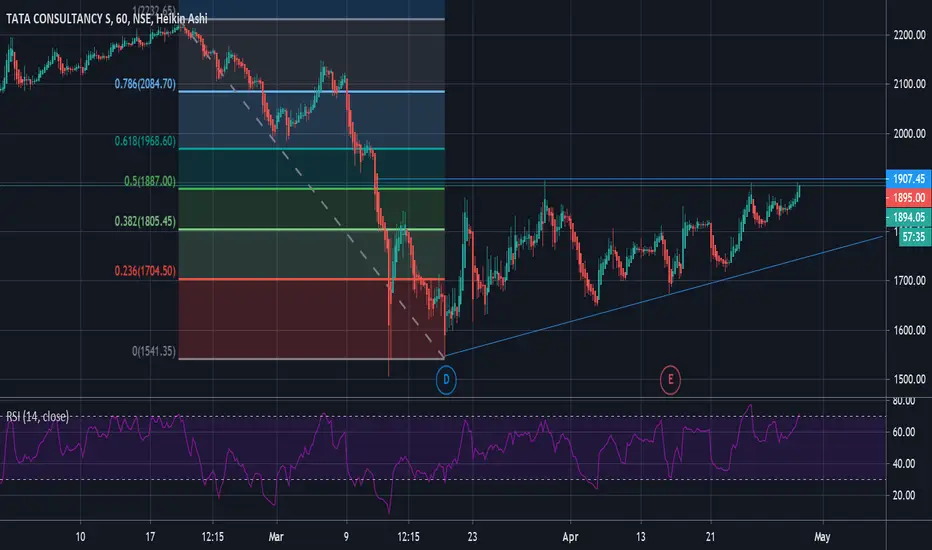Click the 17 date on time axis
This screenshot has width=932, height=550.
coord(150,536)
